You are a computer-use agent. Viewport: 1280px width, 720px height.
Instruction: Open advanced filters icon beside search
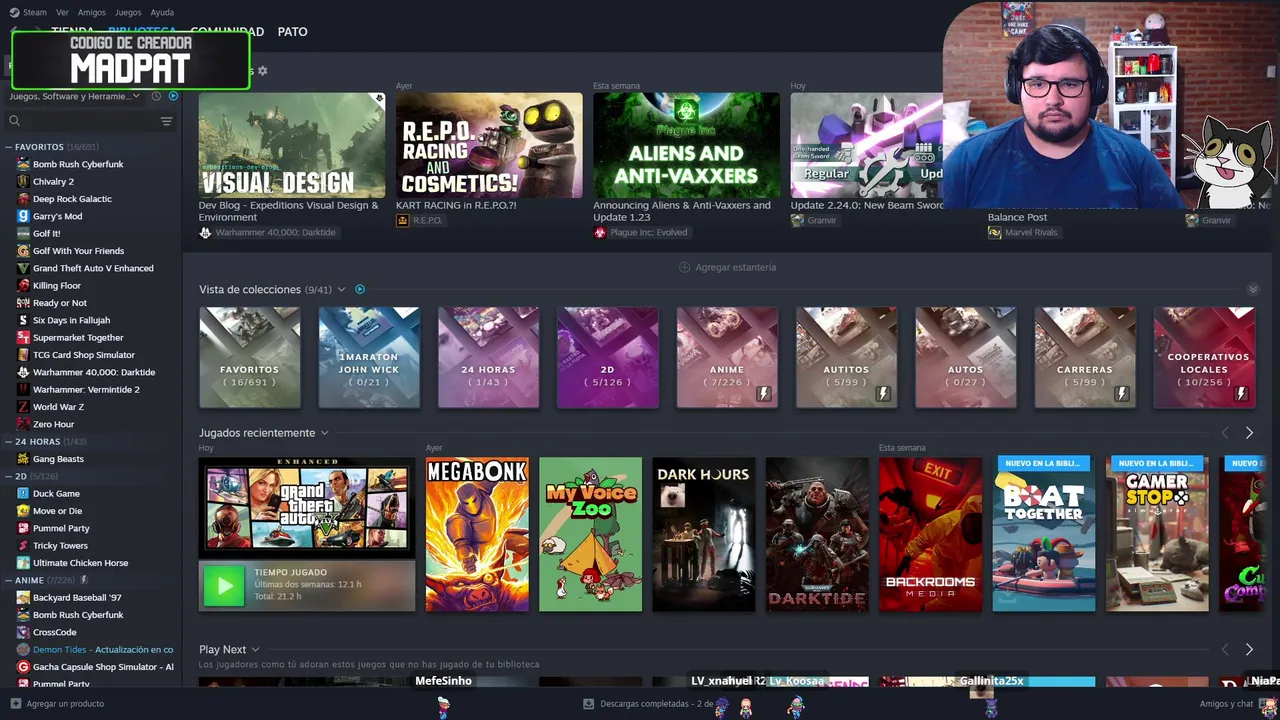coord(166,121)
